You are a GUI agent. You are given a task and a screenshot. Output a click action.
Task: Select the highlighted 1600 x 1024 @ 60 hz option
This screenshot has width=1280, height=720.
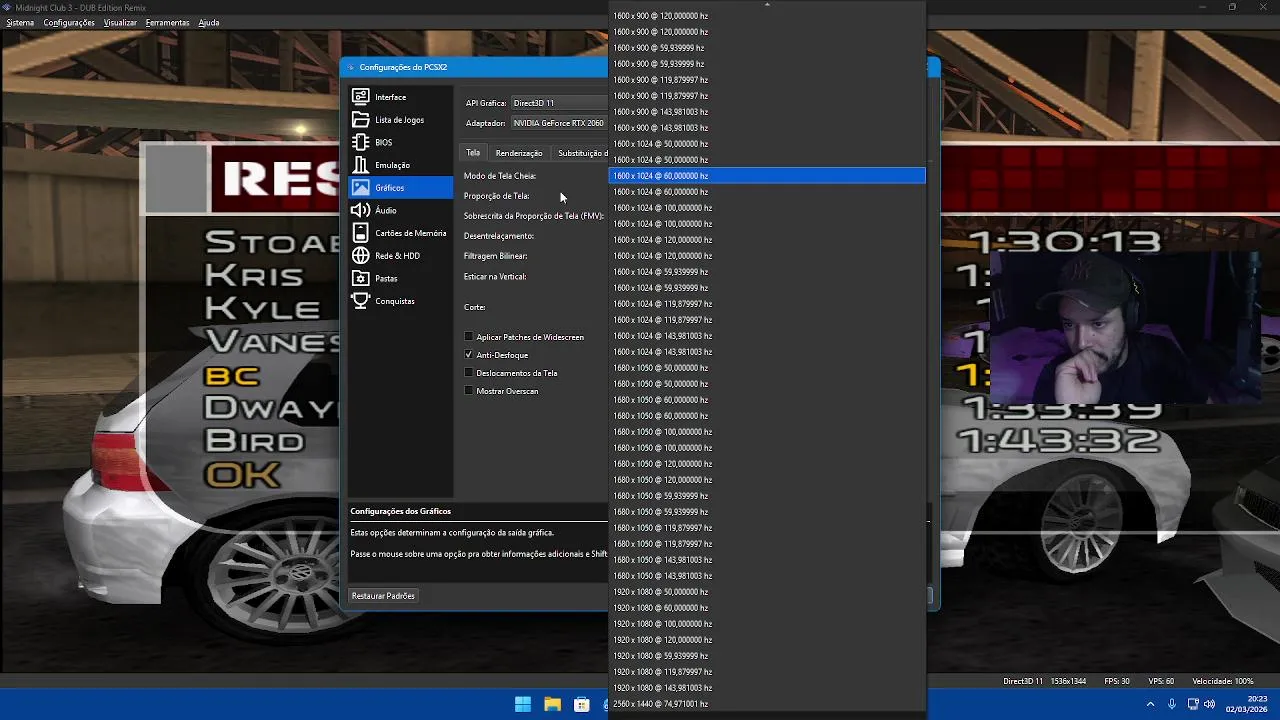[x=767, y=176]
